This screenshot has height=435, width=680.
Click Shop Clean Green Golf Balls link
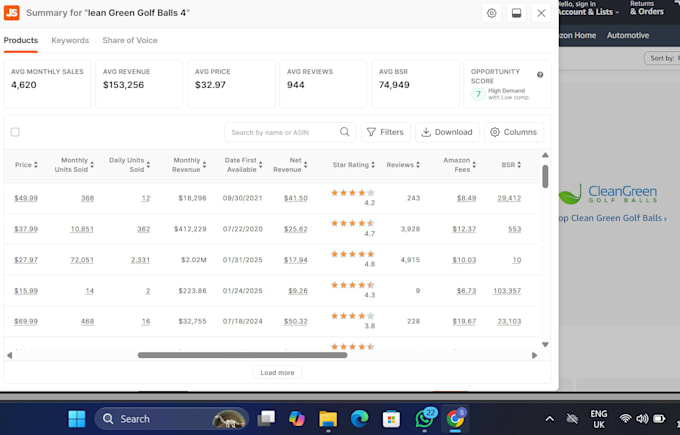[612, 218]
